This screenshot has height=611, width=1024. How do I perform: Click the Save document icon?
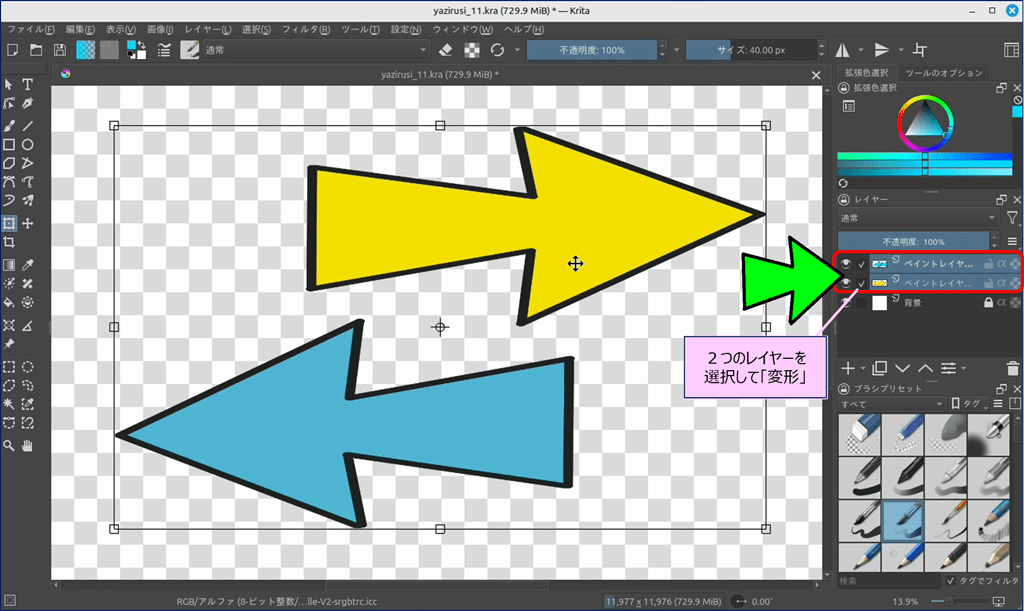(x=60, y=50)
